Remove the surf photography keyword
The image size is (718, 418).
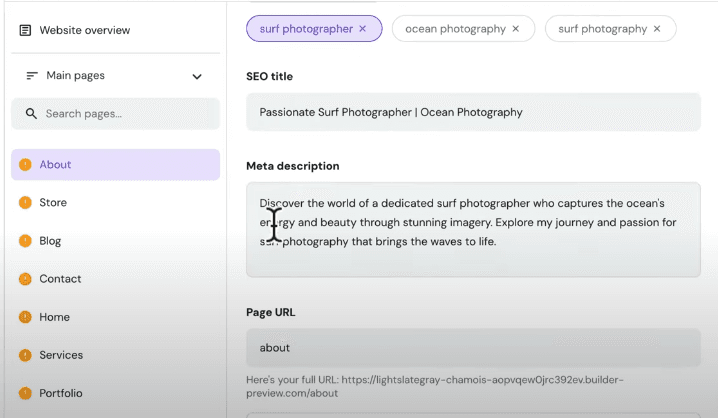[657, 29]
